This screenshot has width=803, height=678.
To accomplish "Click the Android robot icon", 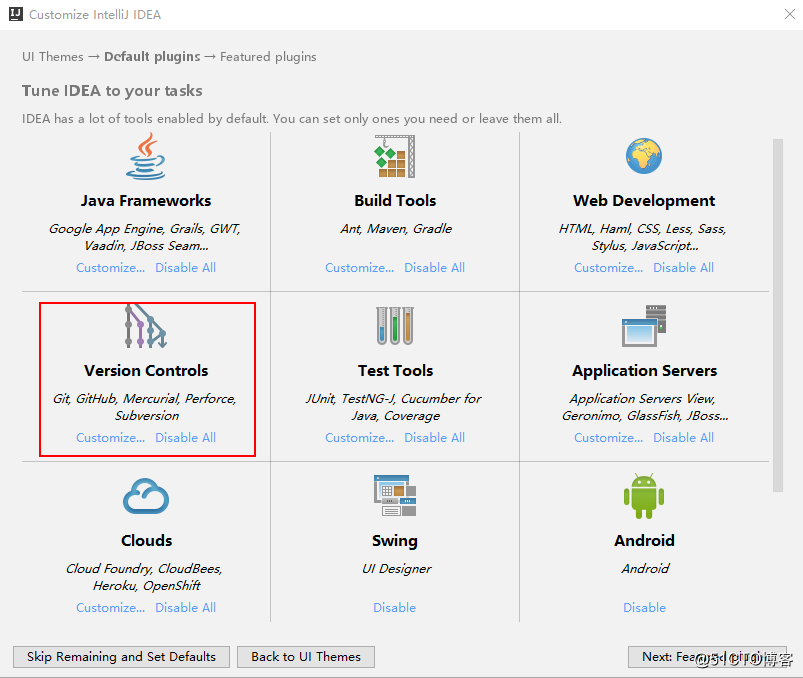I will pyautogui.click(x=644, y=496).
